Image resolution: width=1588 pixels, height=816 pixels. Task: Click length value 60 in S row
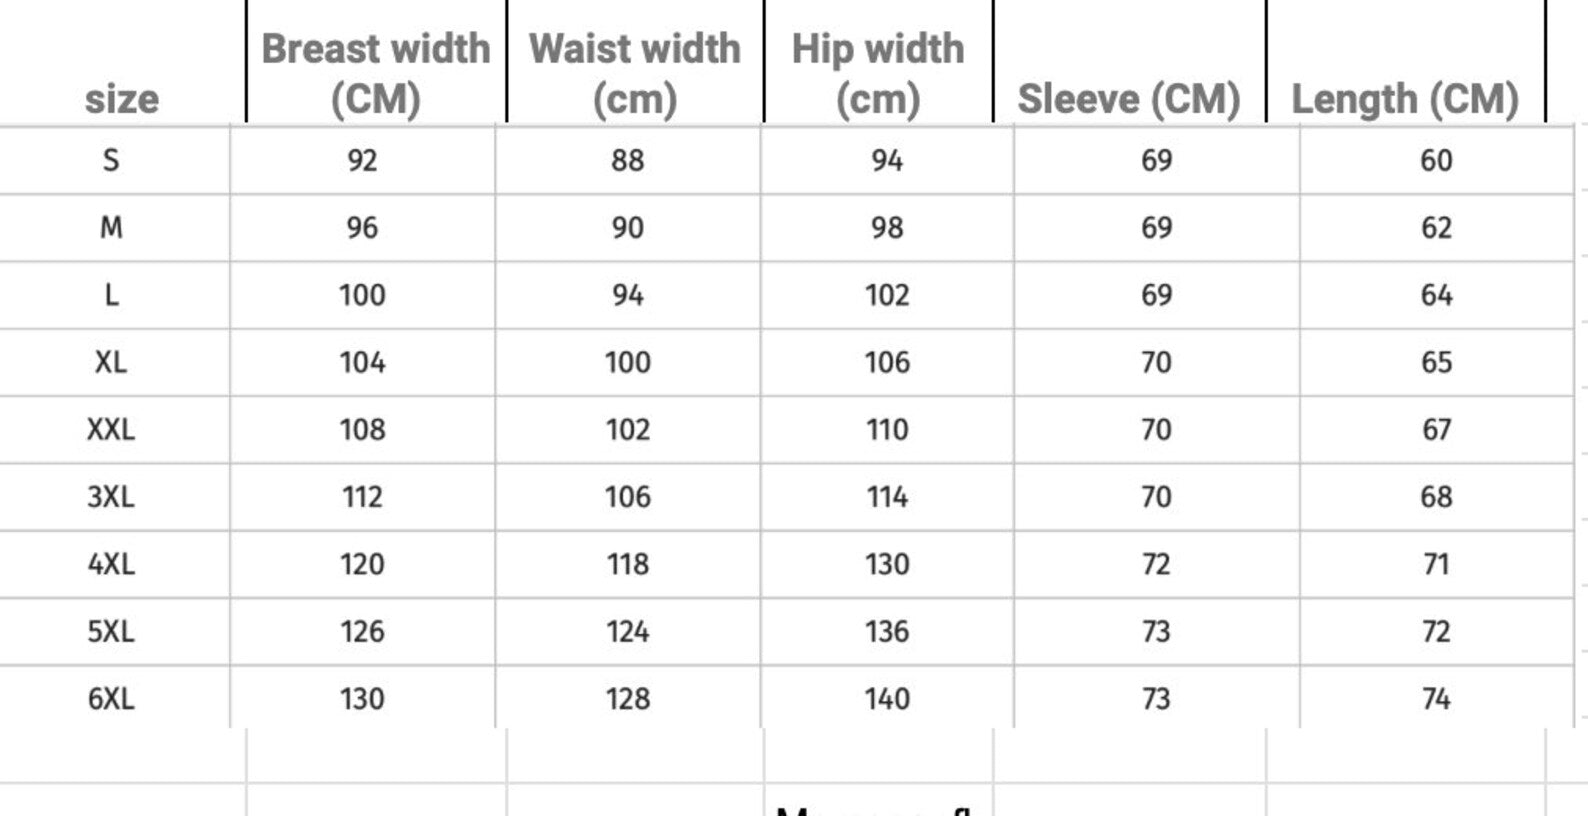coord(1436,160)
